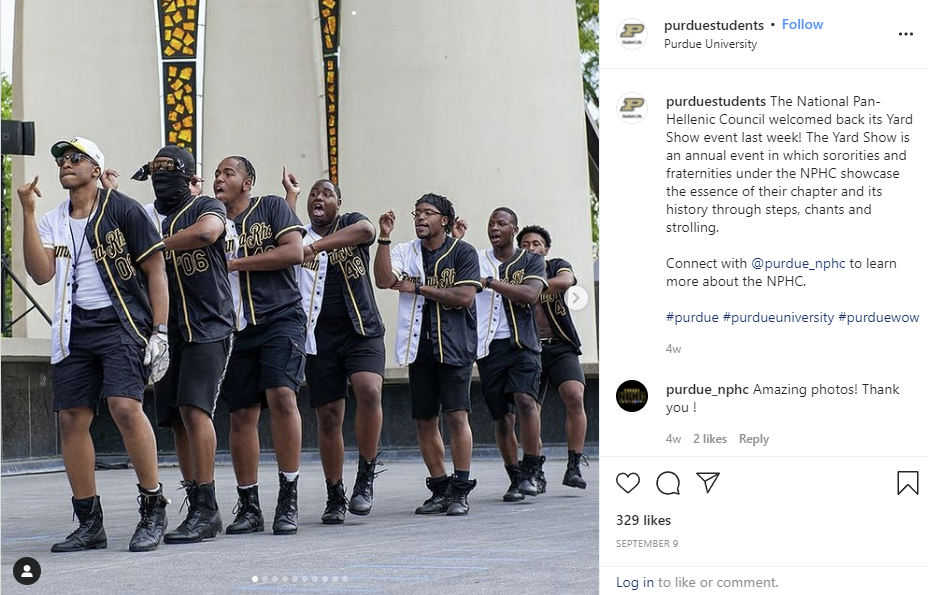This screenshot has height=595, width=928.
Task: Show tagged people icon on photo
Action: pyautogui.click(x=27, y=571)
